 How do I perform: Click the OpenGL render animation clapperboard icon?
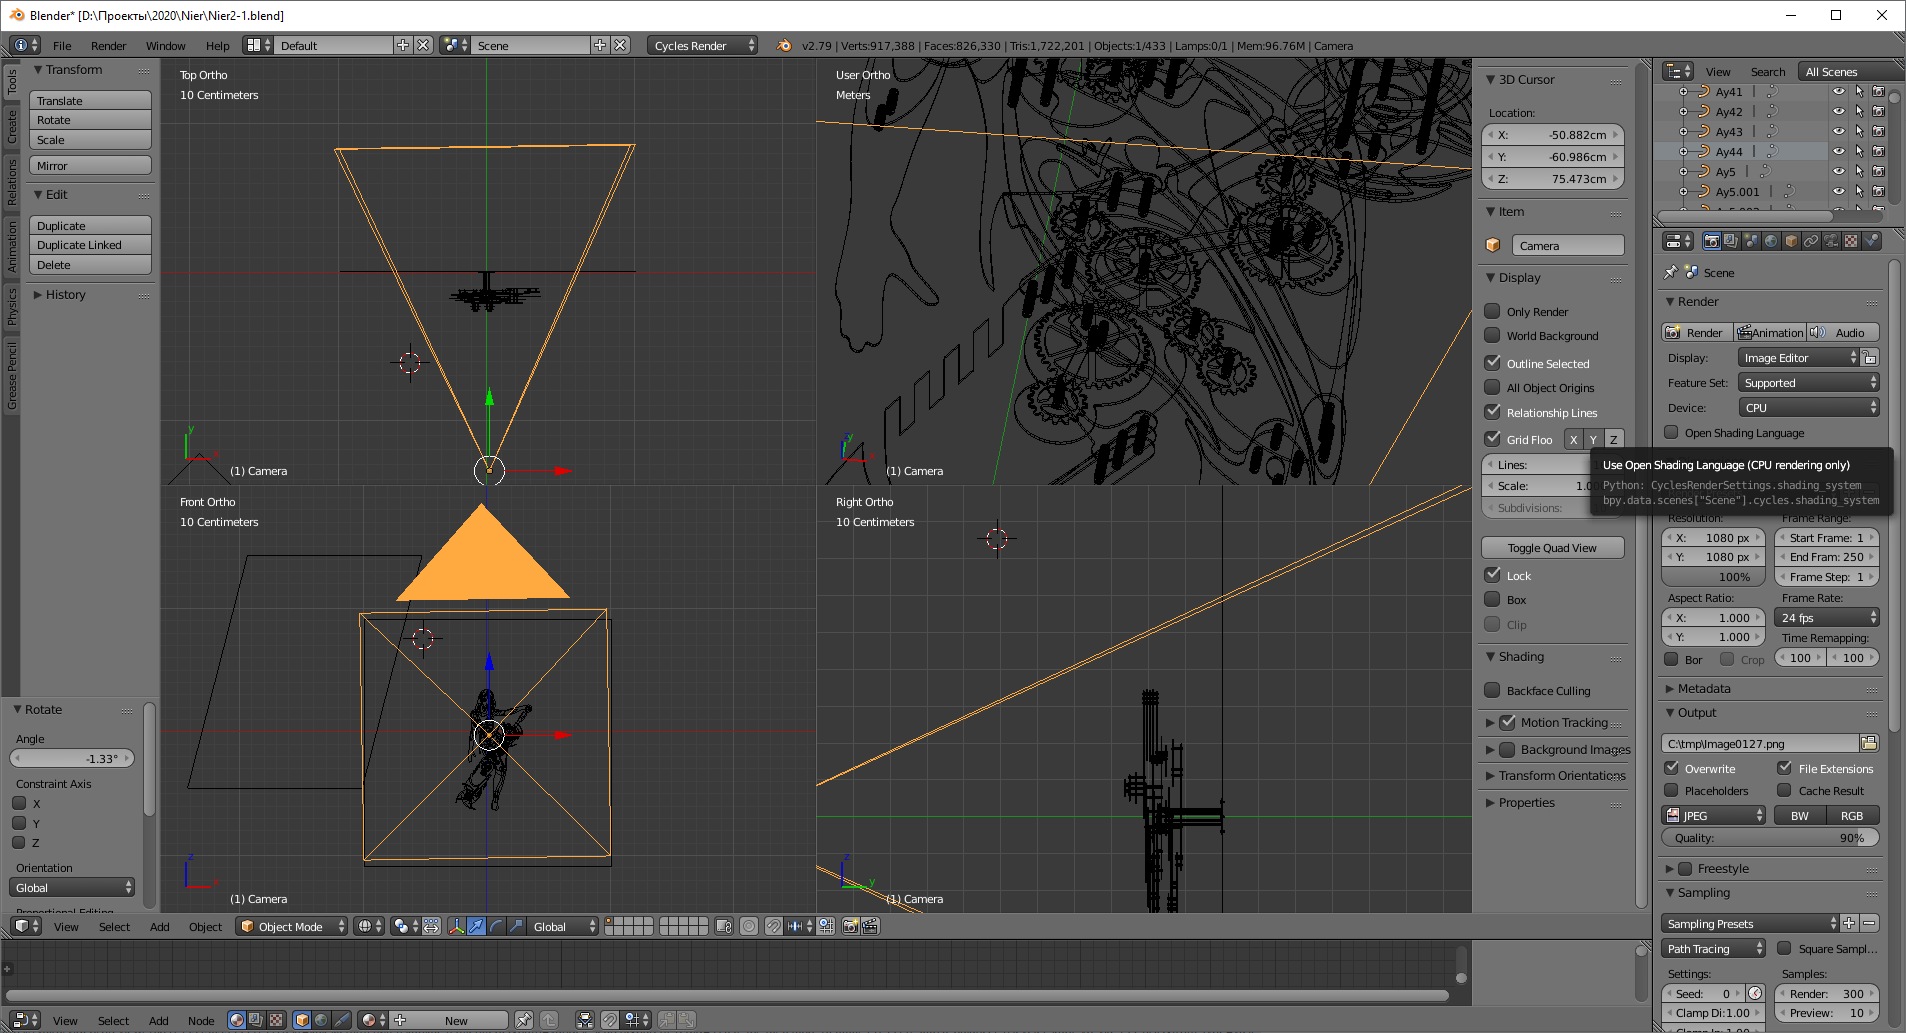[870, 926]
